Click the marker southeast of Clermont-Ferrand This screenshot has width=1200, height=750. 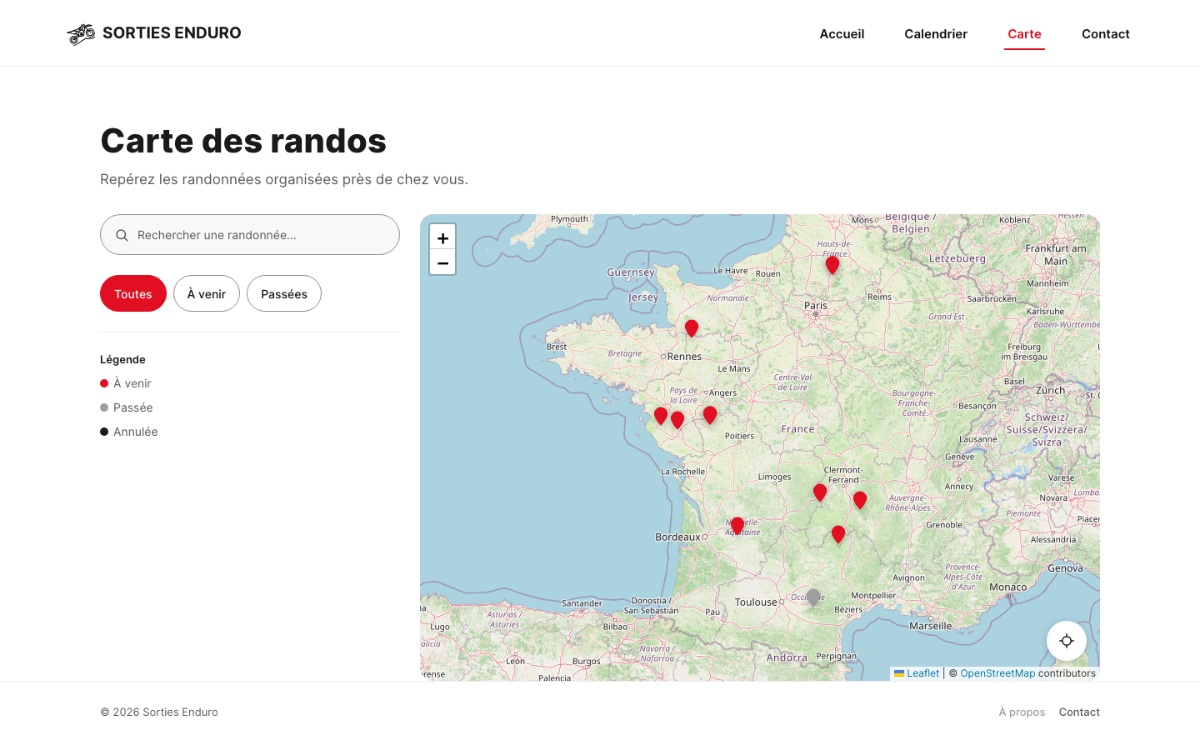click(x=860, y=499)
